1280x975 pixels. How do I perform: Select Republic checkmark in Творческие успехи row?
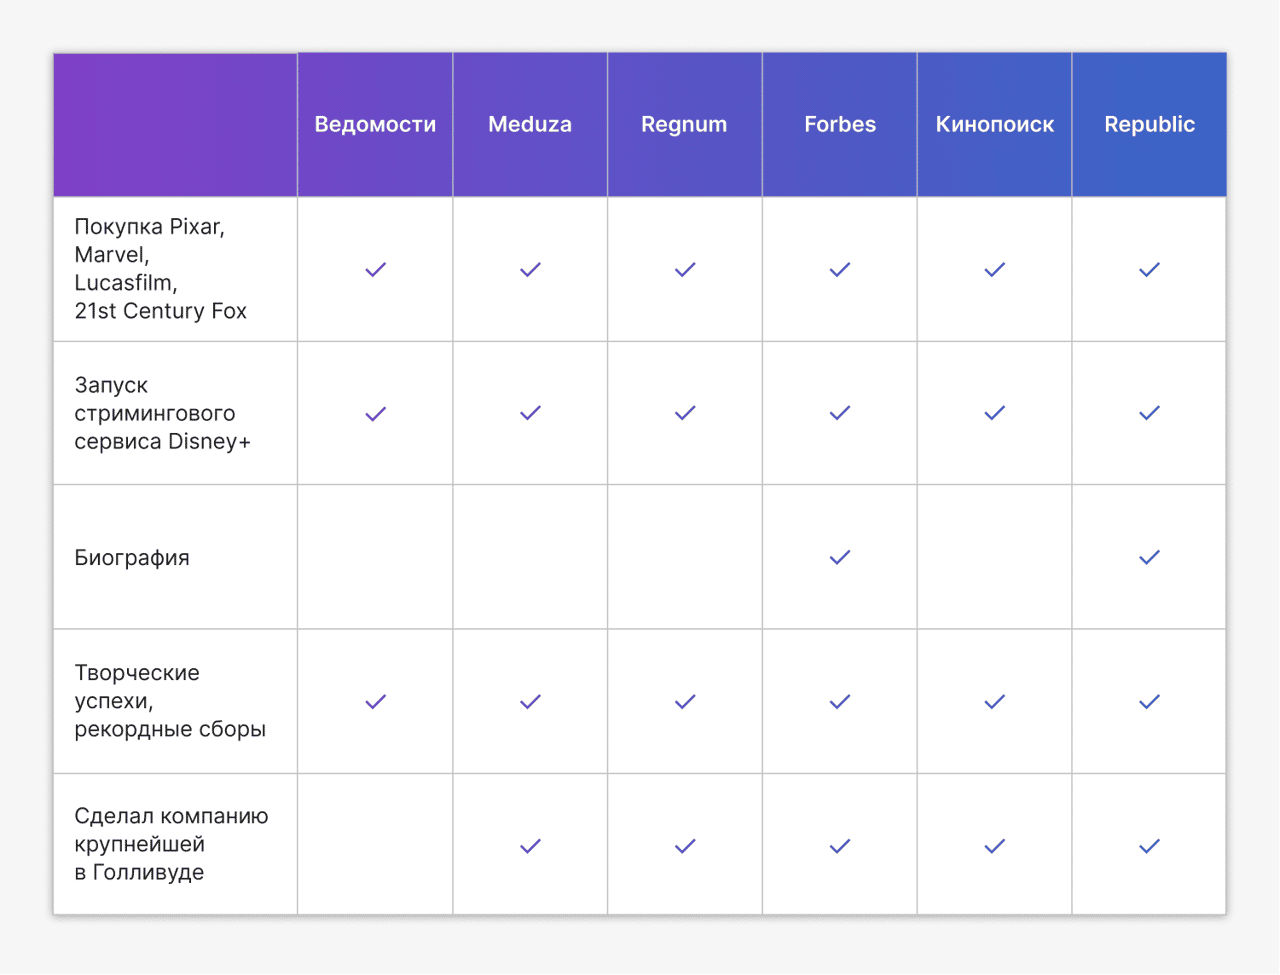coord(1149,702)
